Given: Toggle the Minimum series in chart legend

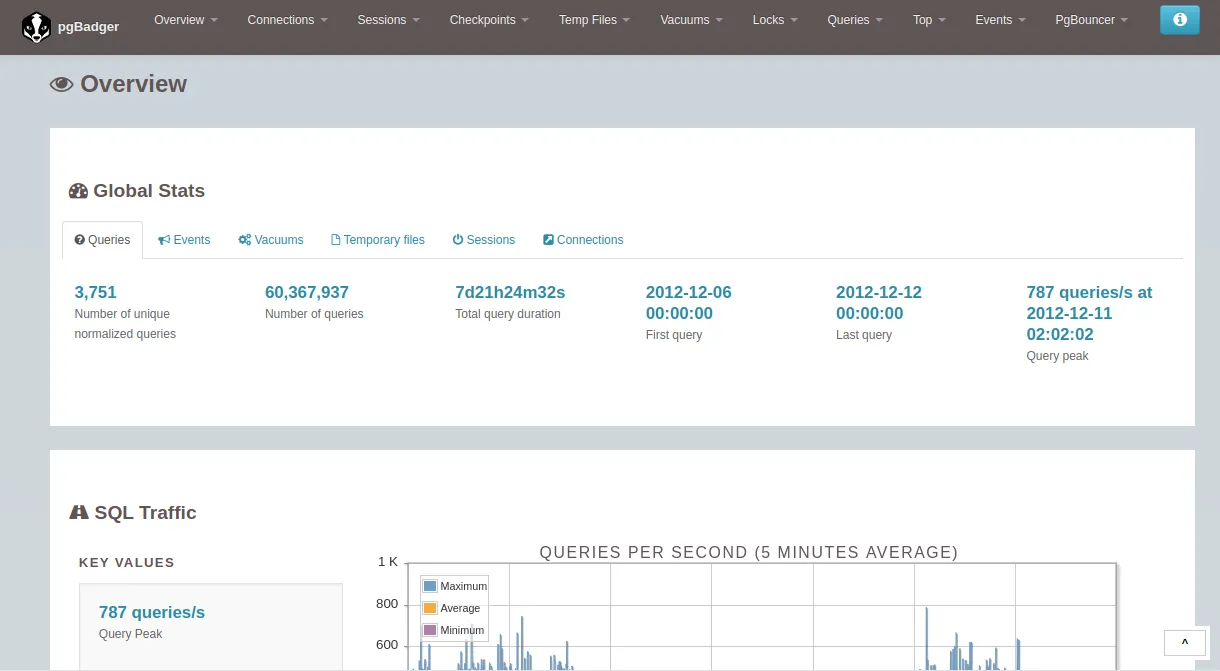Looking at the screenshot, I should [462, 630].
